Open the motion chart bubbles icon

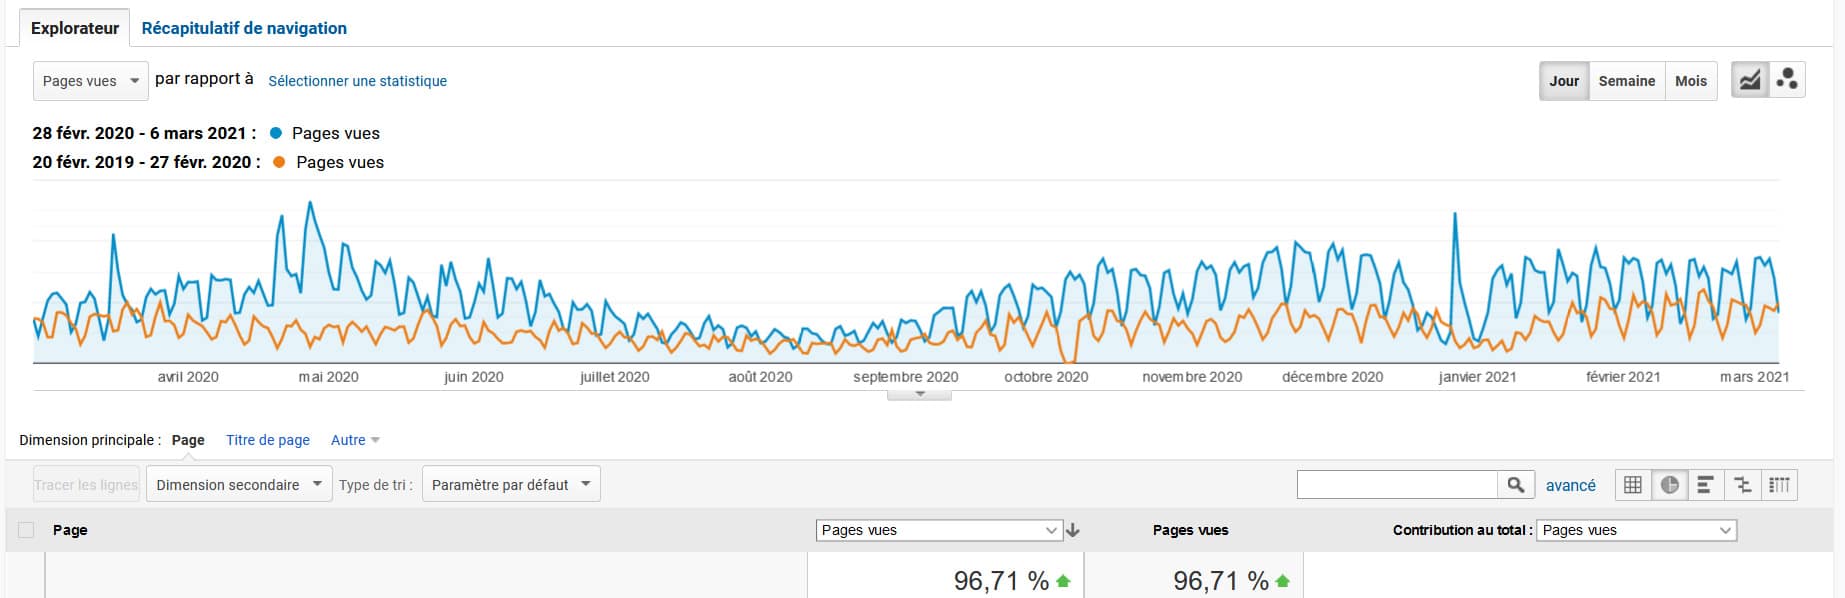point(1787,81)
